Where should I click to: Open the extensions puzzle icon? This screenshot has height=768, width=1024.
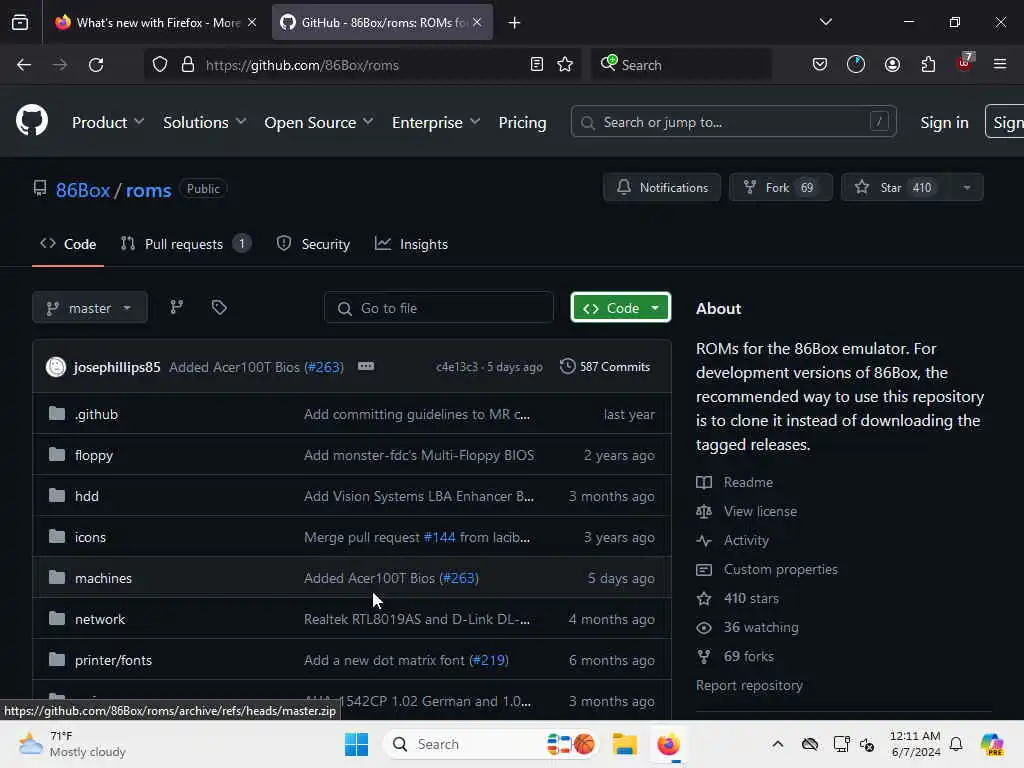click(x=928, y=64)
